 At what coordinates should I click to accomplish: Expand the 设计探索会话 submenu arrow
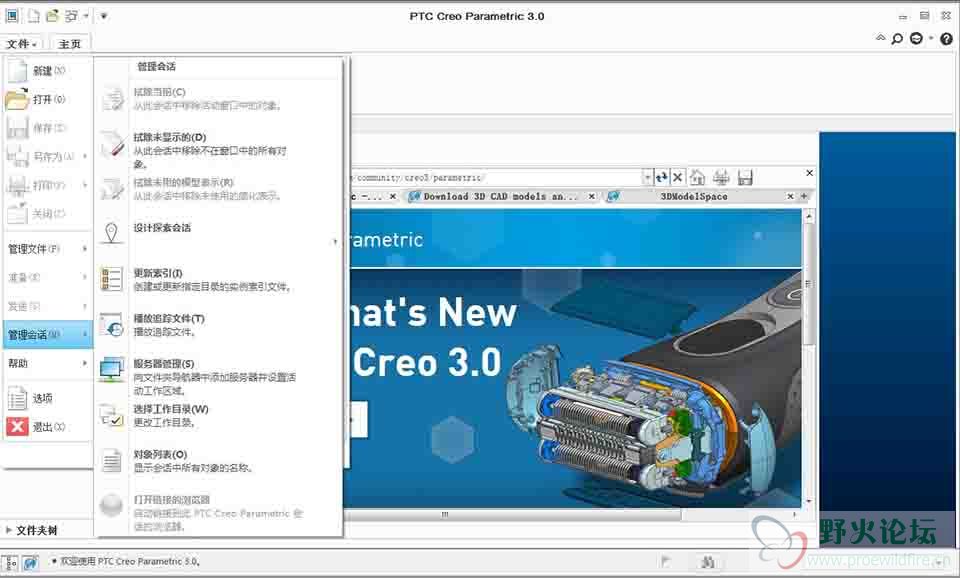[x=335, y=241]
